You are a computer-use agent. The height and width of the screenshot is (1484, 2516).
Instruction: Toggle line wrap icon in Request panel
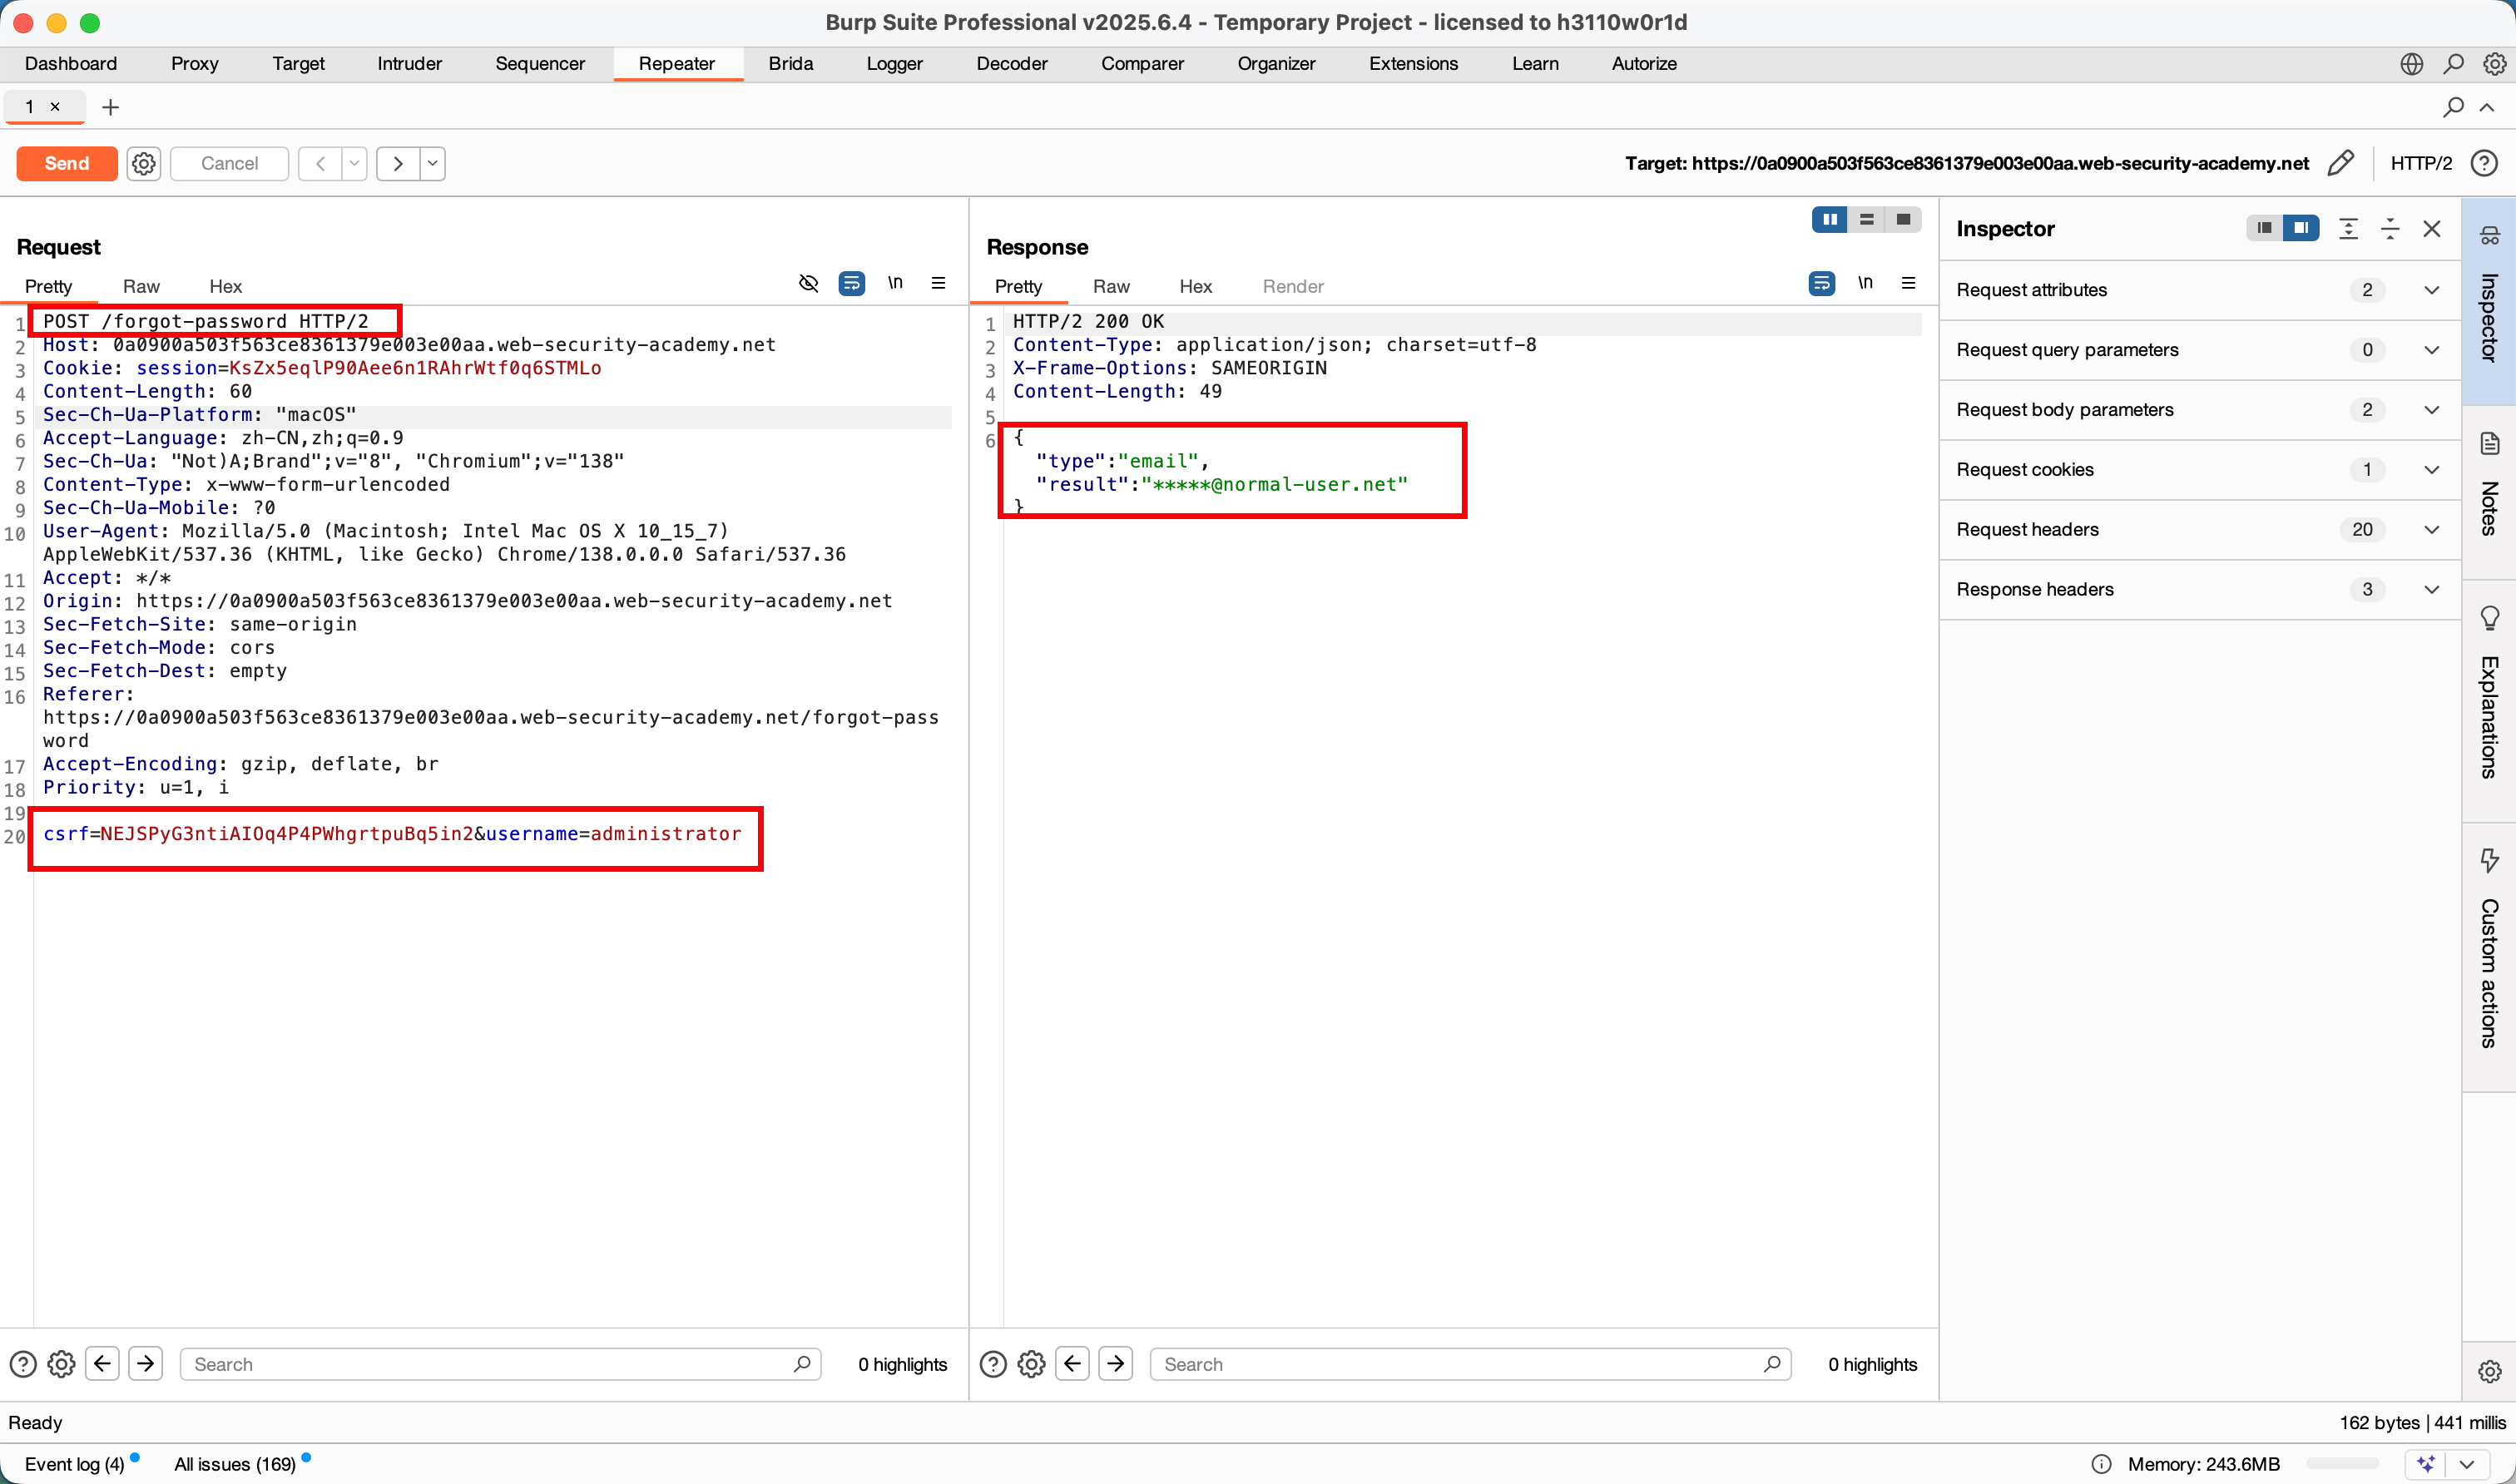coord(851,284)
